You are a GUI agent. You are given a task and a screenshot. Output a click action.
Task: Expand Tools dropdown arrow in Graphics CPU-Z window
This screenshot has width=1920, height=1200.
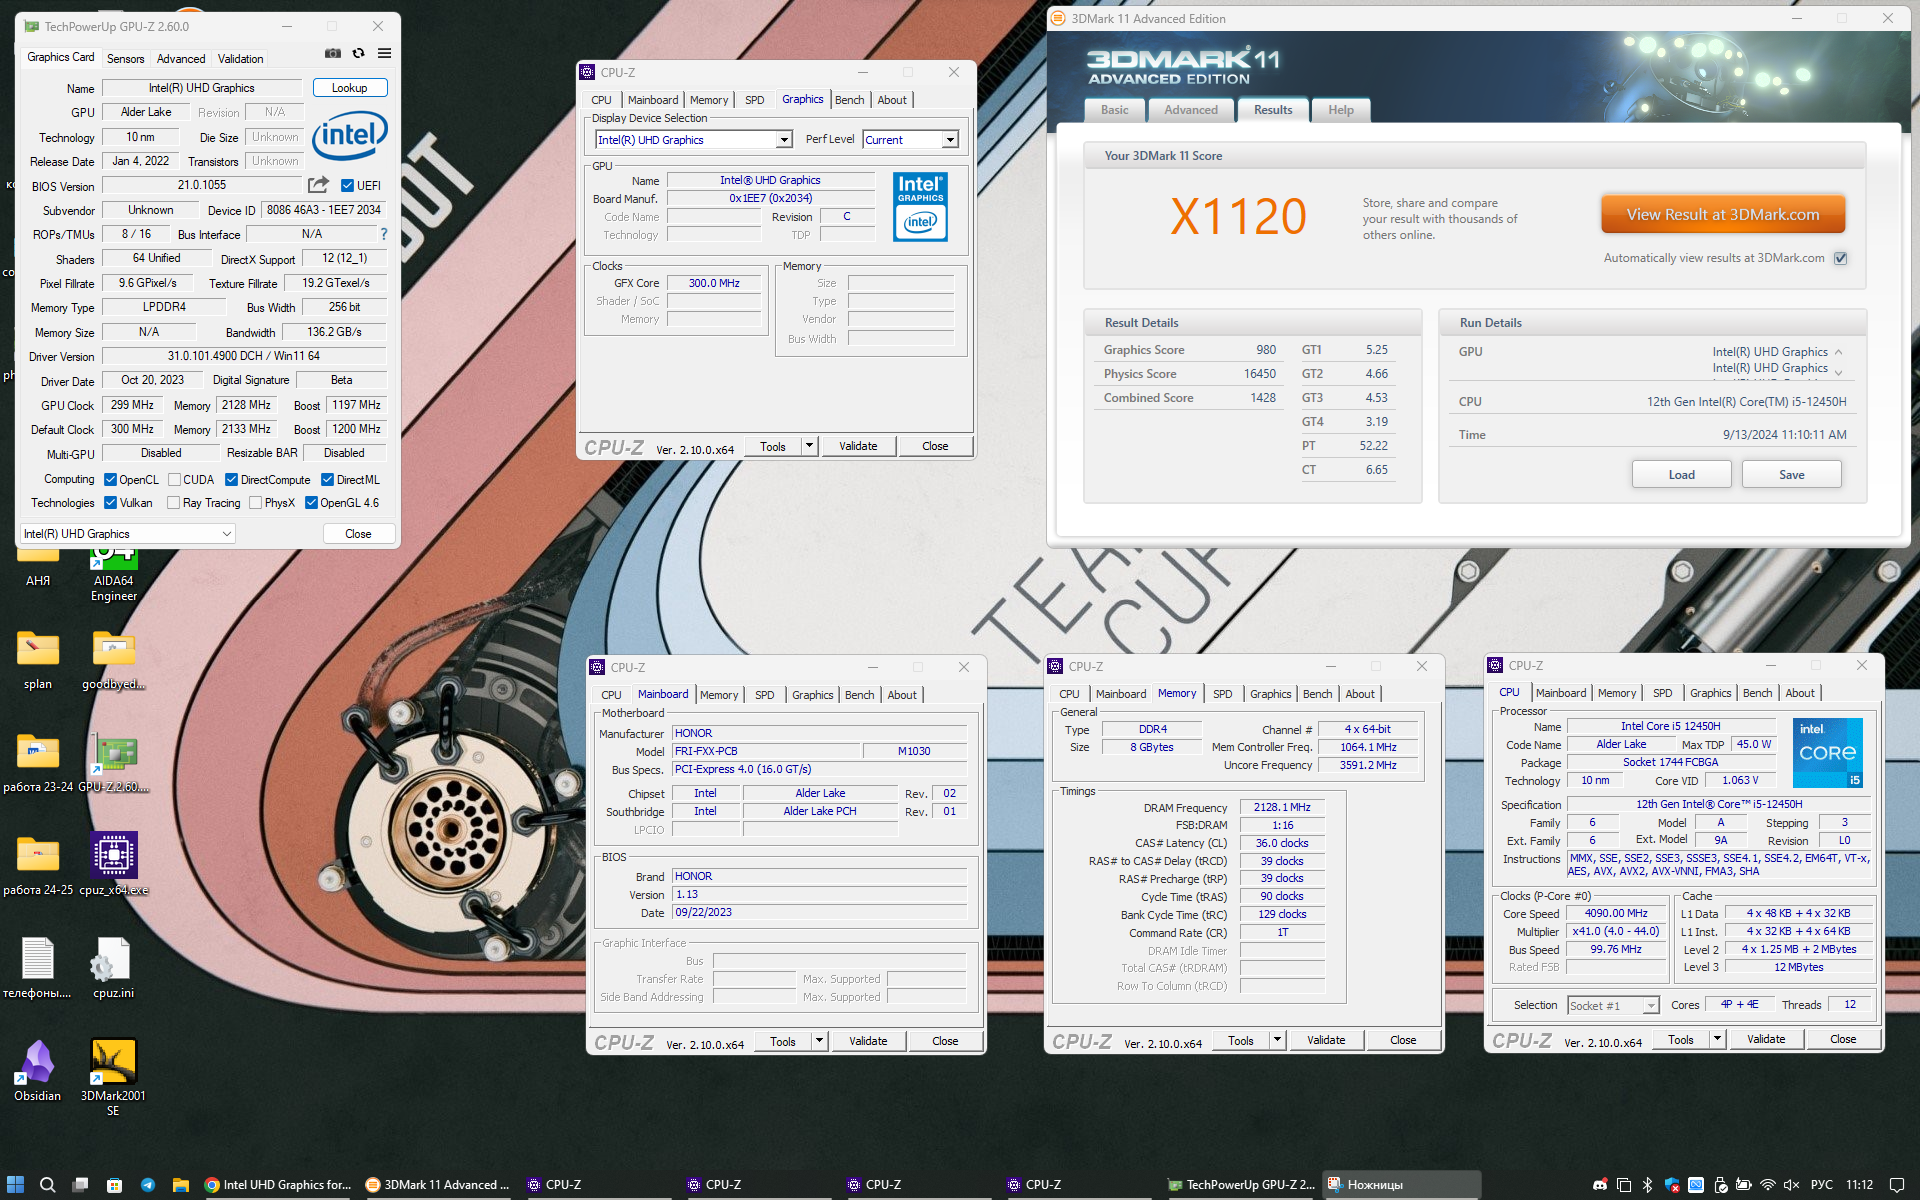pos(809,446)
